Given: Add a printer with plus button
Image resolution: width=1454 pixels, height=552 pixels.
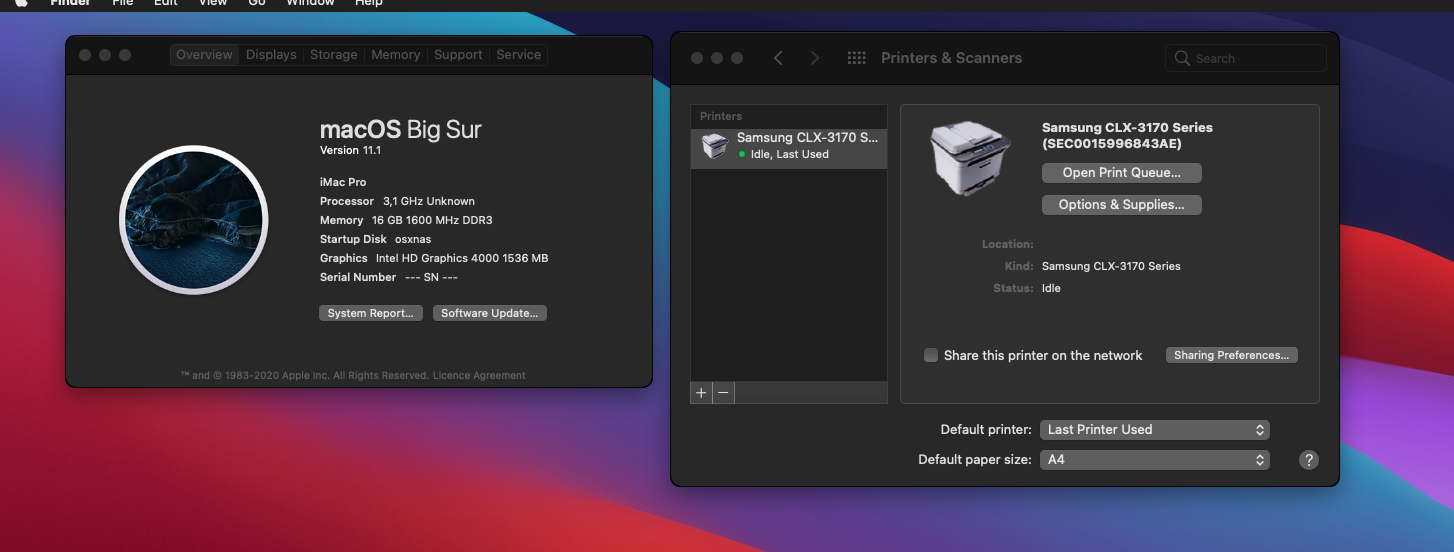Looking at the screenshot, I should (x=701, y=393).
